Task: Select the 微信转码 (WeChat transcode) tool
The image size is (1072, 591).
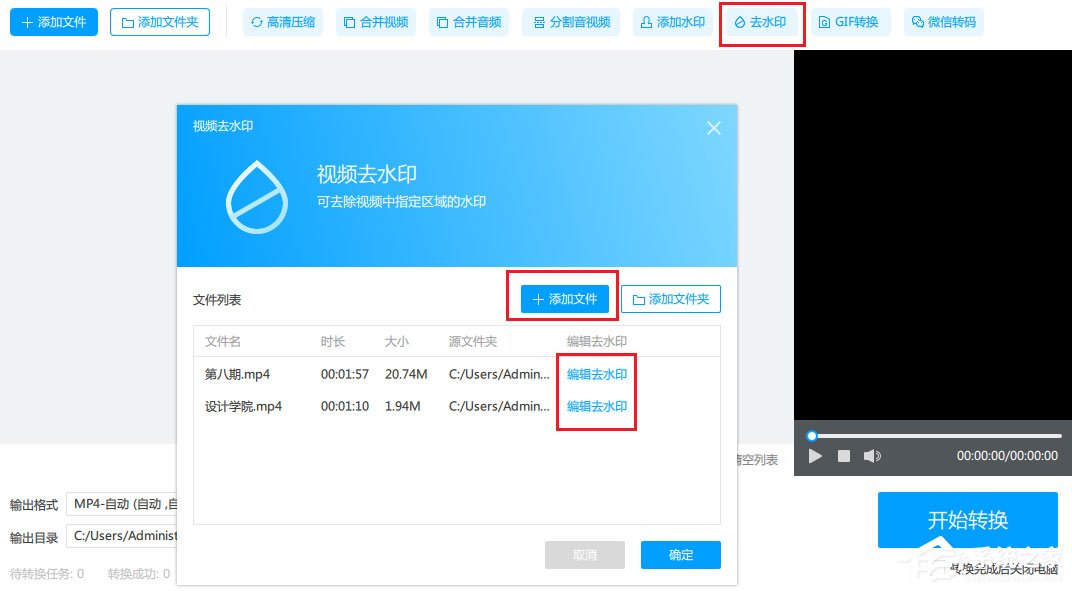Action: tap(943, 21)
